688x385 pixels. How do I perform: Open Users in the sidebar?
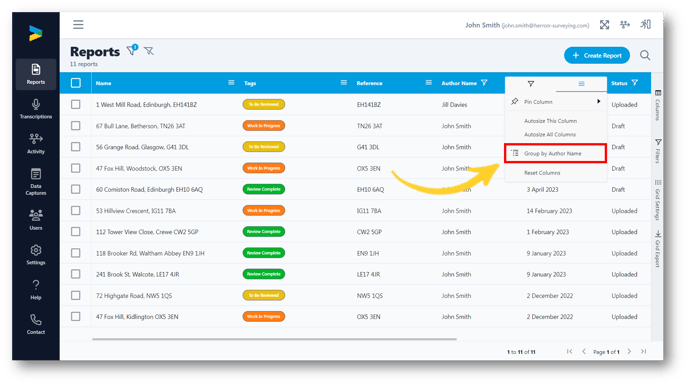click(x=36, y=219)
